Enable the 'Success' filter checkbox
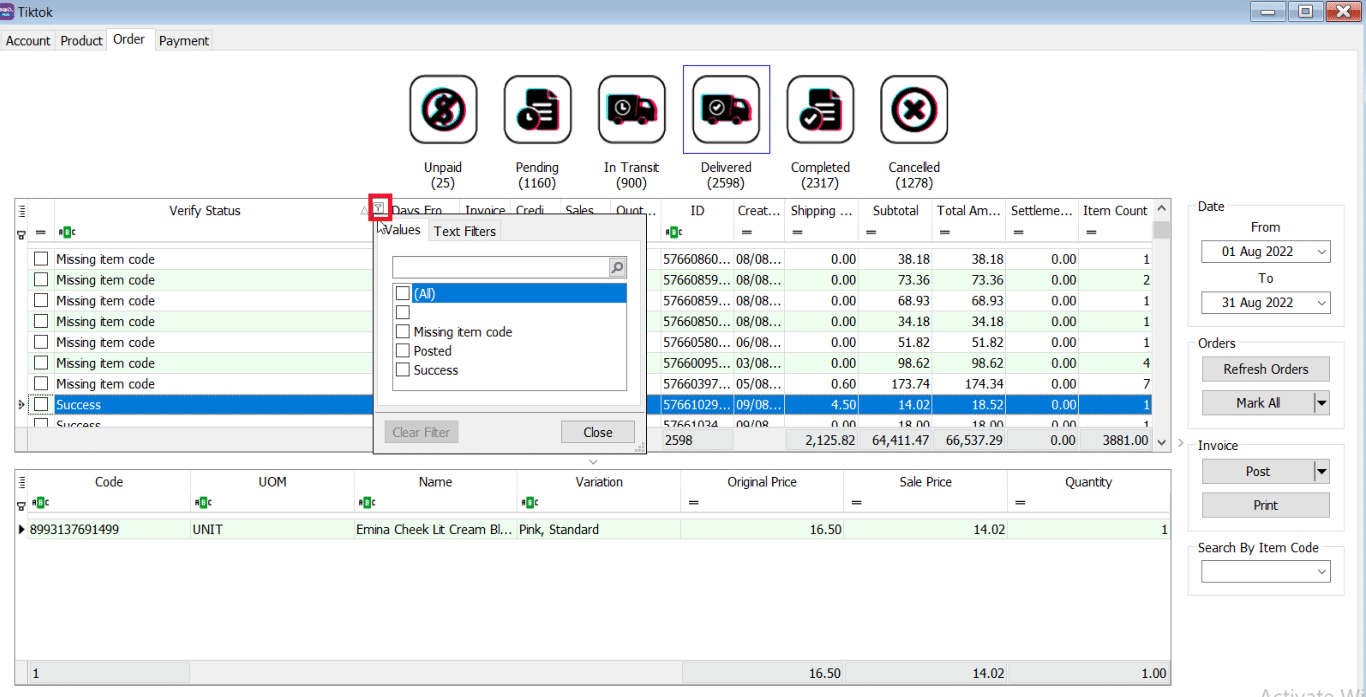 click(x=403, y=370)
